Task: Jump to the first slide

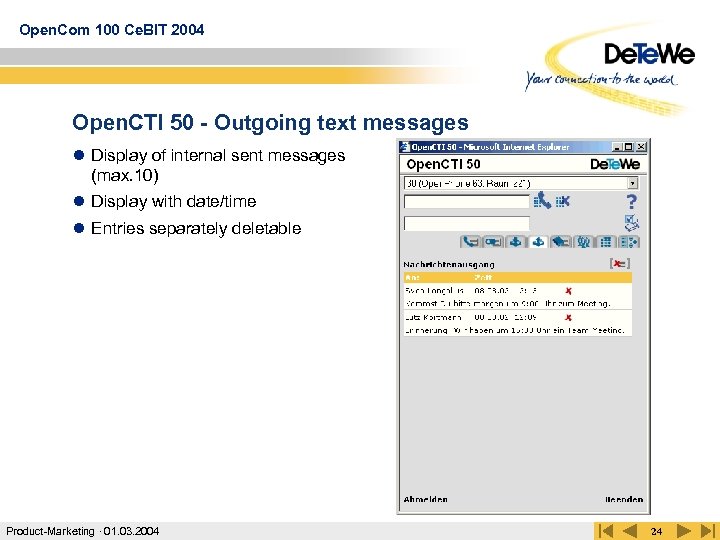Action: click(x=607, y=531)
